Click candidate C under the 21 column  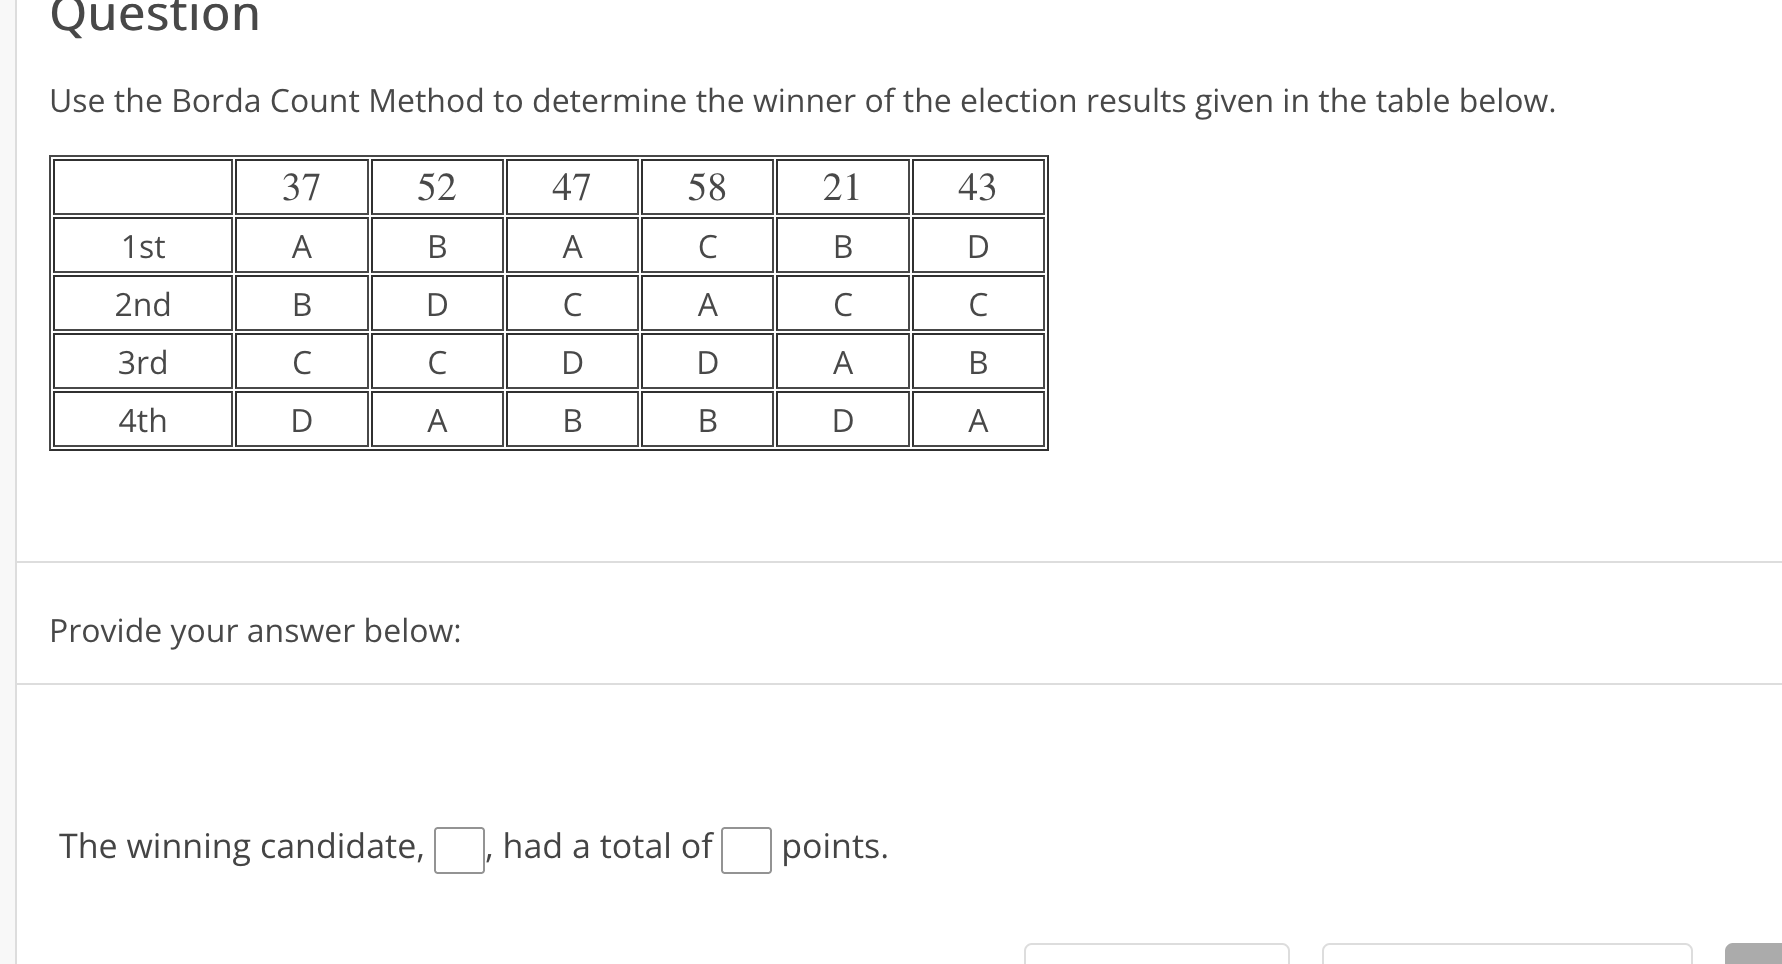pos(842,304)
